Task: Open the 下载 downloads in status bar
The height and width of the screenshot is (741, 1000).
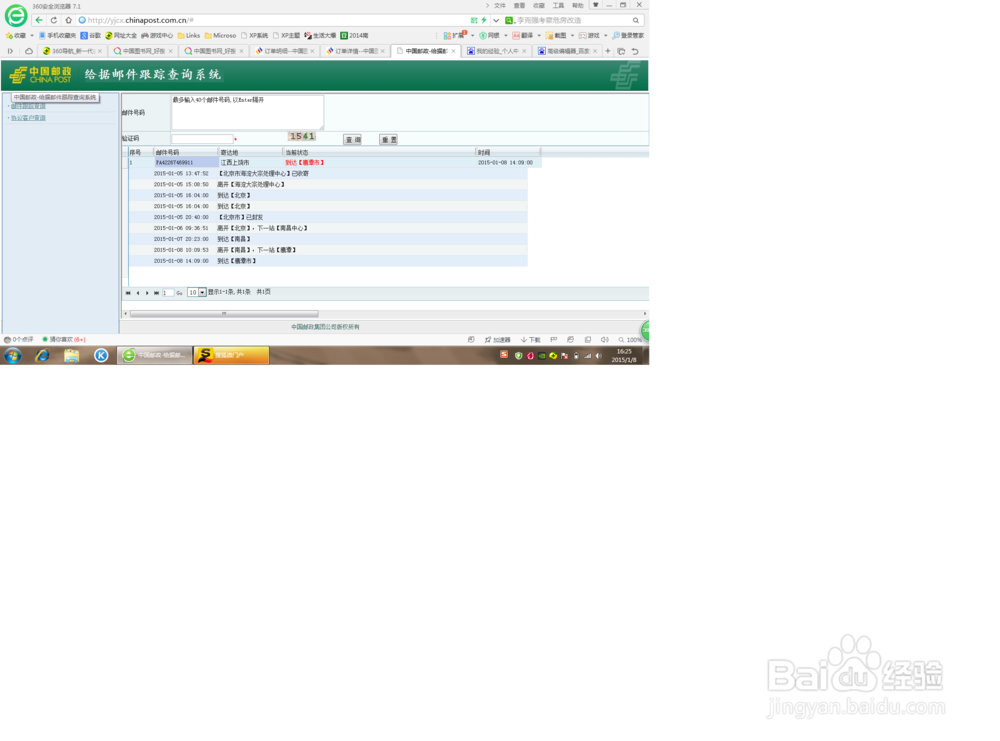Action: (x=531, y=340)
